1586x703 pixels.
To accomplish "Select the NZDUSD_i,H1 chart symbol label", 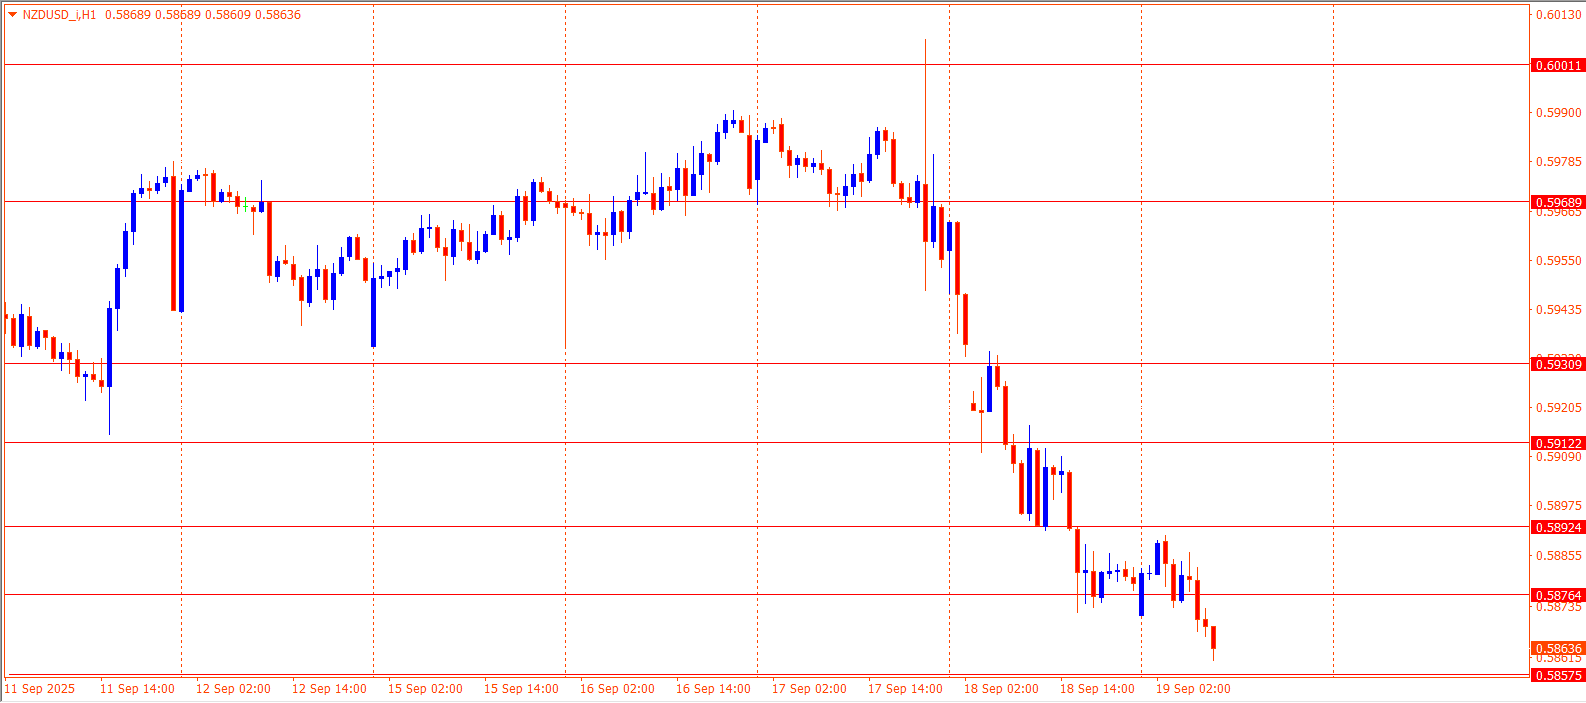I will (x=59, y=15).
